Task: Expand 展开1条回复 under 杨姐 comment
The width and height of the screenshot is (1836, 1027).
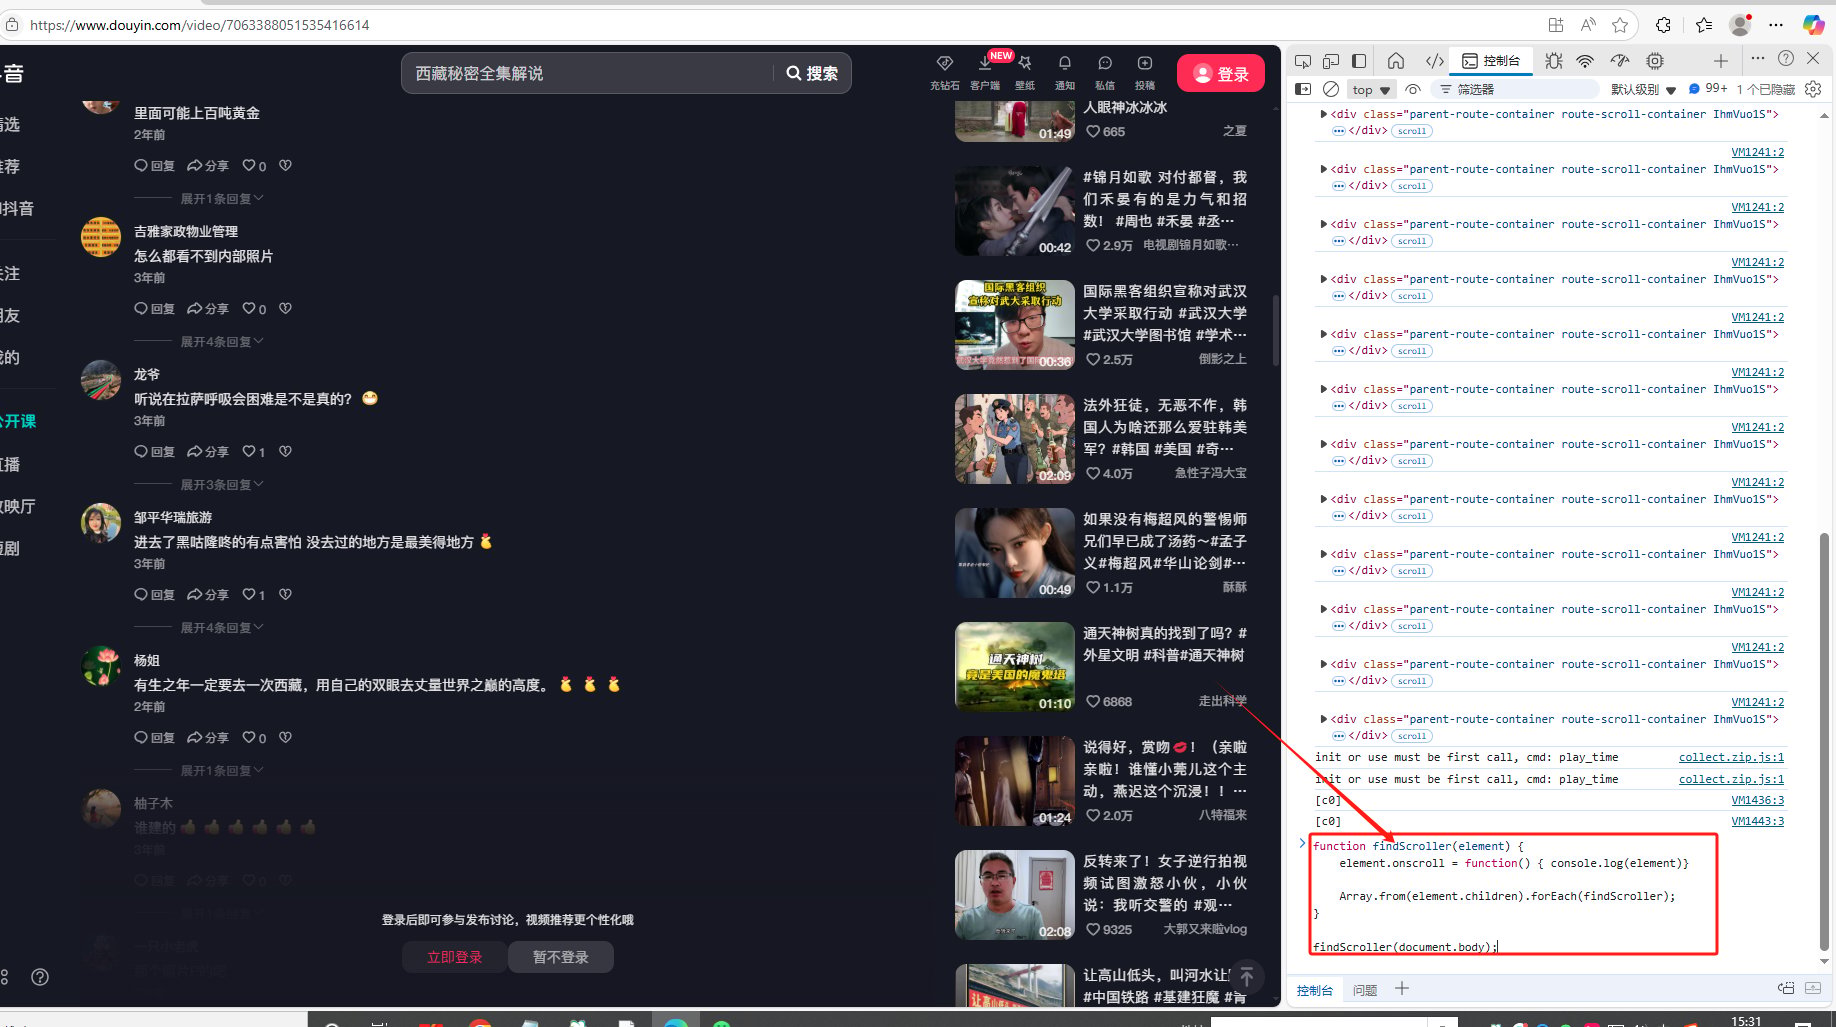Action: point(221,771)
